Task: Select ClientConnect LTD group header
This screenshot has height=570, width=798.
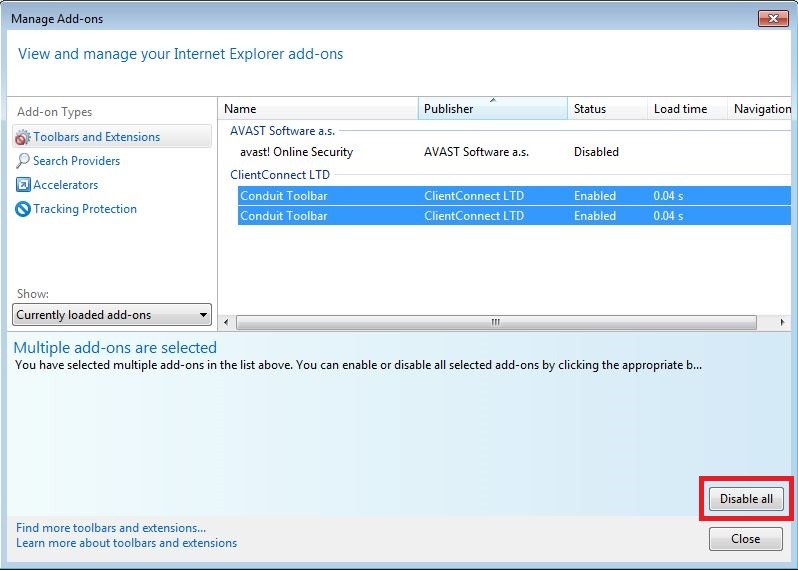Action: pos(279,175)
